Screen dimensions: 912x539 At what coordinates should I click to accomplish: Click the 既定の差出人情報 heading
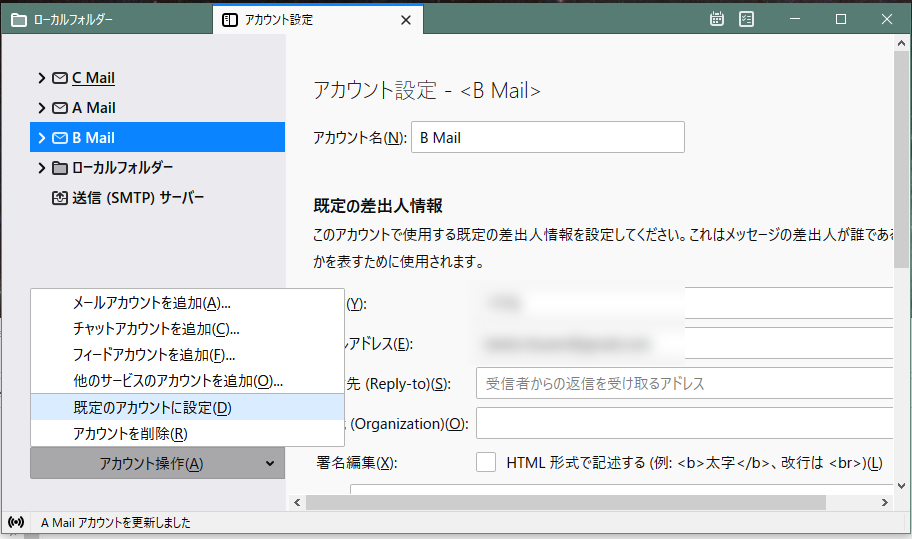(377, 206)
